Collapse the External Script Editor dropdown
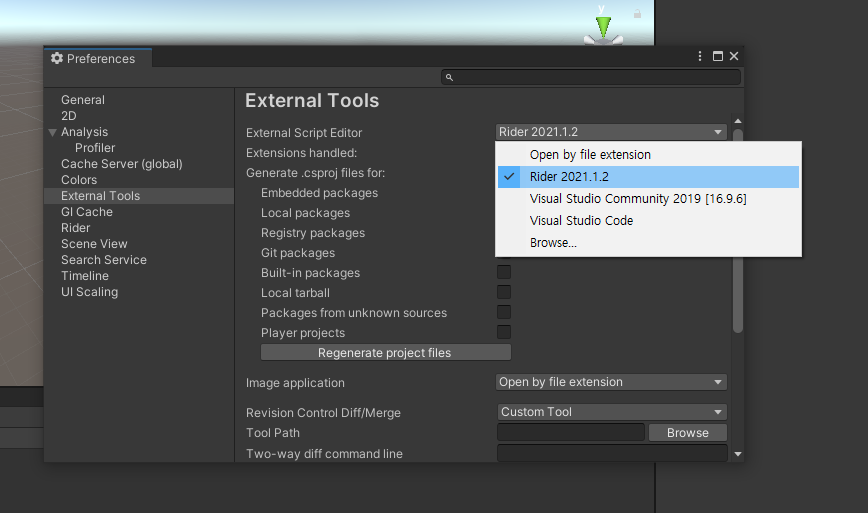The height and width of the screenshot is (513, 868). (611, 132)
